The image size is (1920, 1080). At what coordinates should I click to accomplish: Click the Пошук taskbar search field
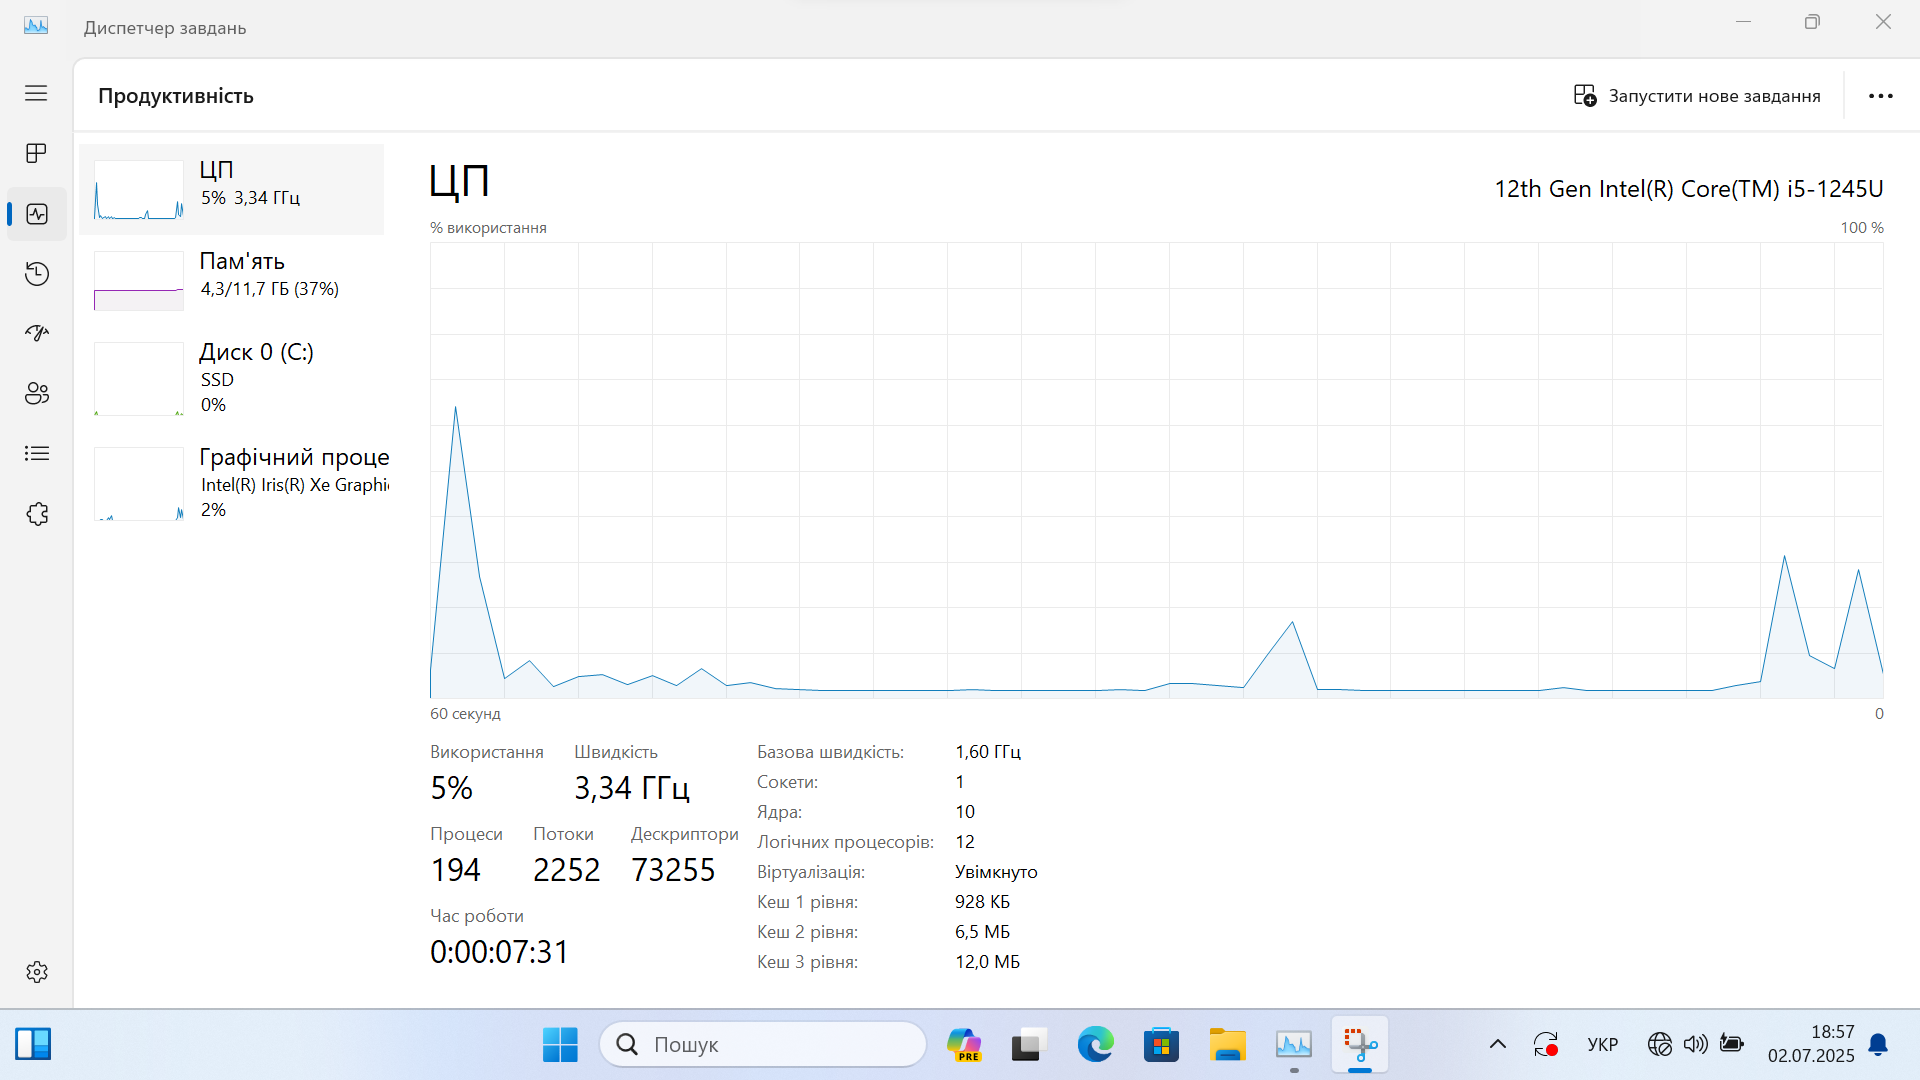[x=763, y=1045]
